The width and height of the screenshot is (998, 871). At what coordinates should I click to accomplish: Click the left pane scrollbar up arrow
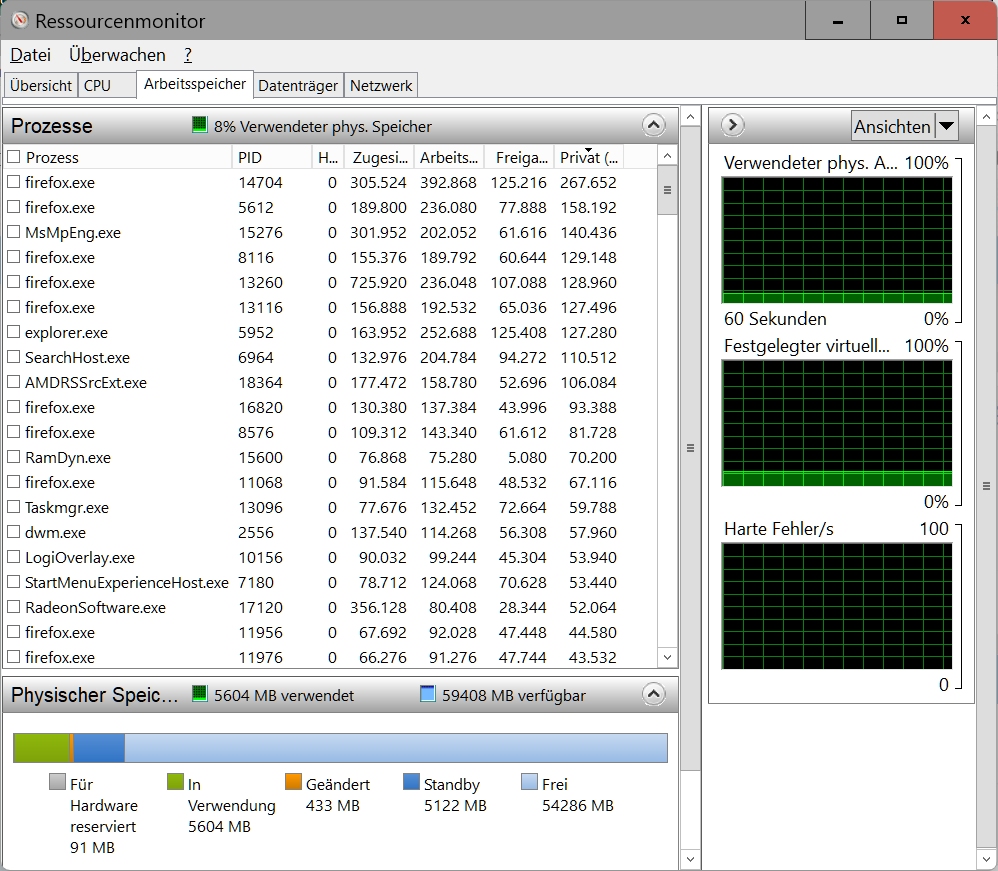point(690,118)
